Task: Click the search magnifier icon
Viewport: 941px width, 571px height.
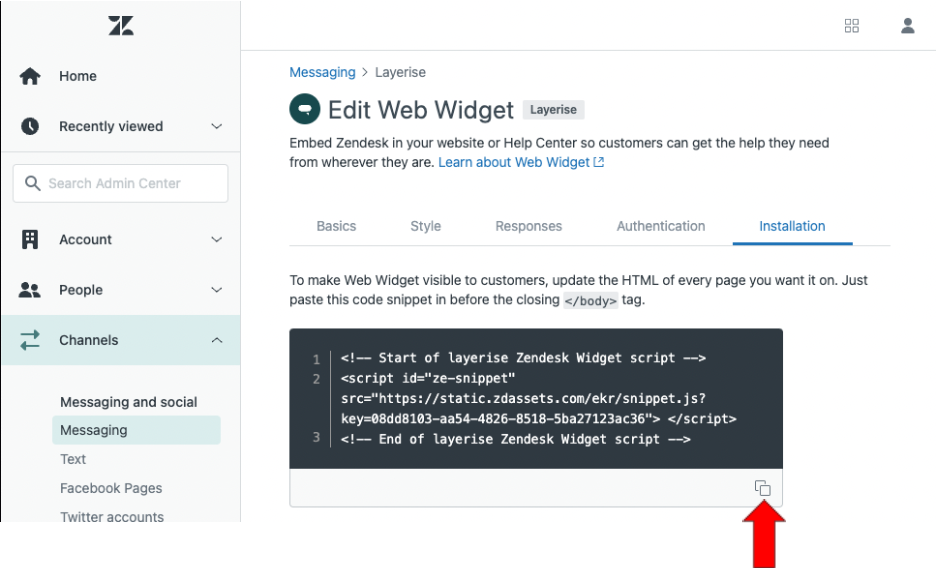Action: pyautogui.click(x=32, y=183)
